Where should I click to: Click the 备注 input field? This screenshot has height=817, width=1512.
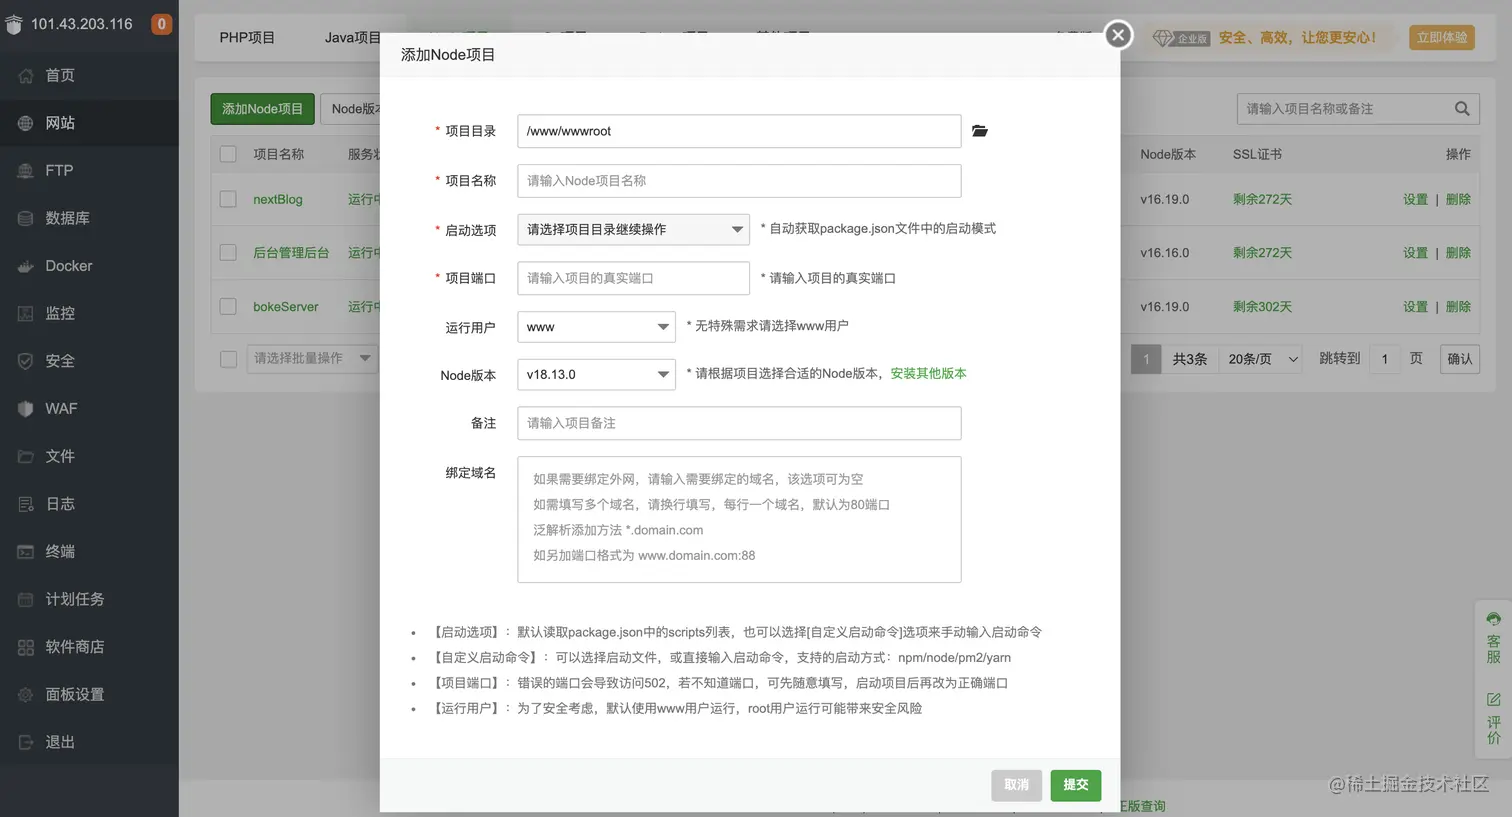point(739,423)
